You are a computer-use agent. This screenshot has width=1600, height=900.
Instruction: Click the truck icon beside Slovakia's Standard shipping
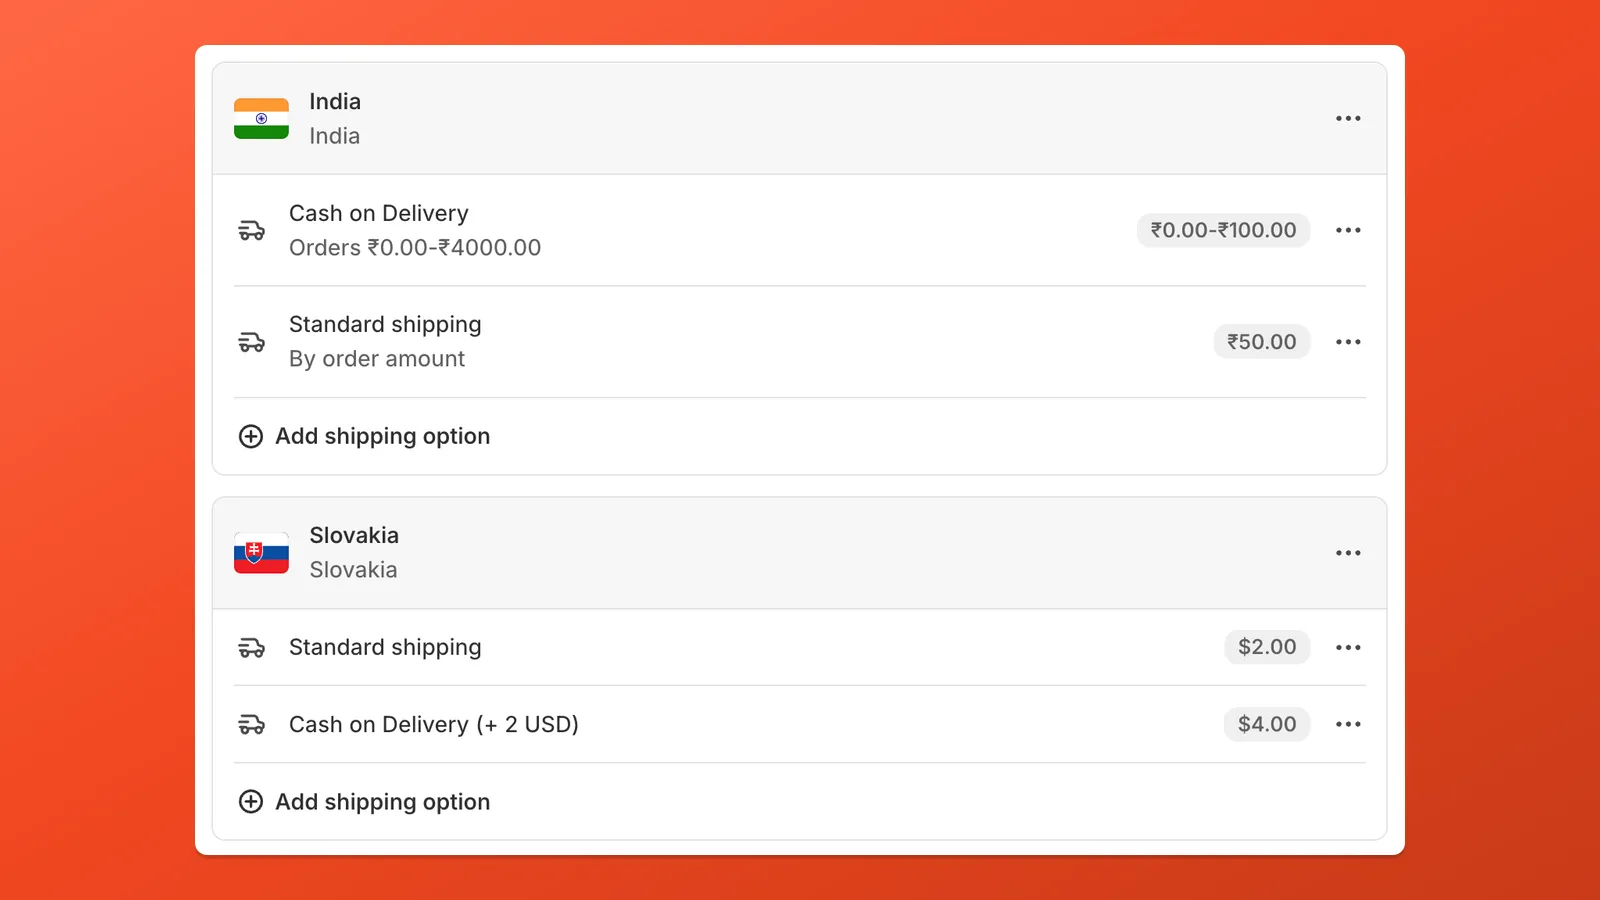pos(252,647)
